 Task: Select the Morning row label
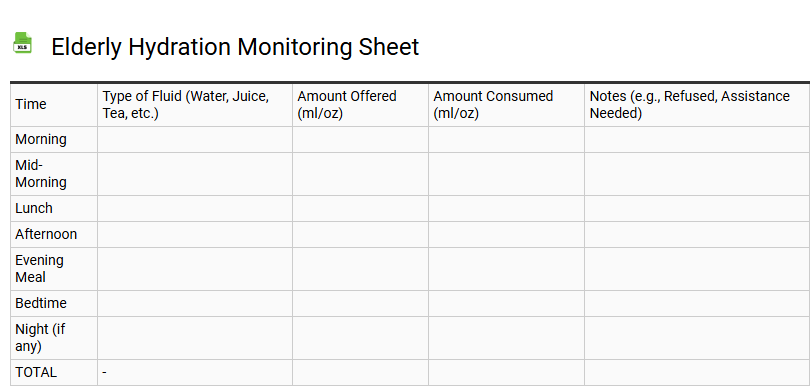pyautogui.click(x=41, y=140)
